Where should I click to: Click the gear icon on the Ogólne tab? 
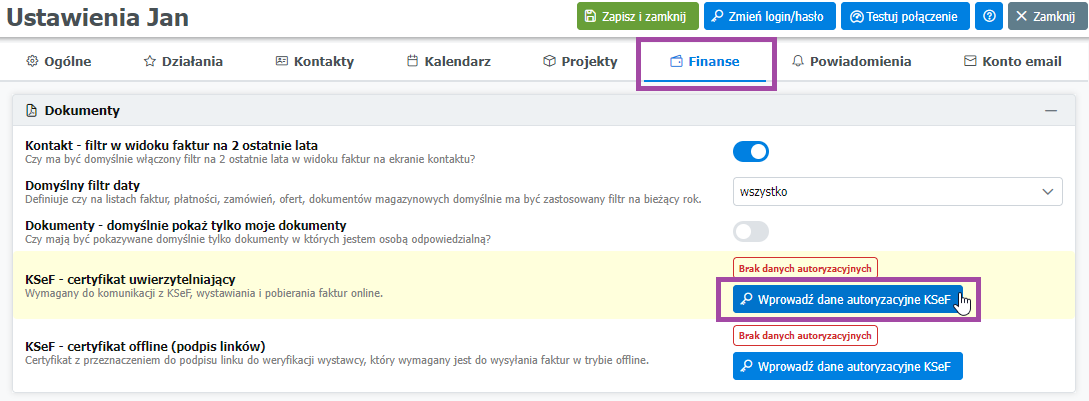click(x=32, y=61)
